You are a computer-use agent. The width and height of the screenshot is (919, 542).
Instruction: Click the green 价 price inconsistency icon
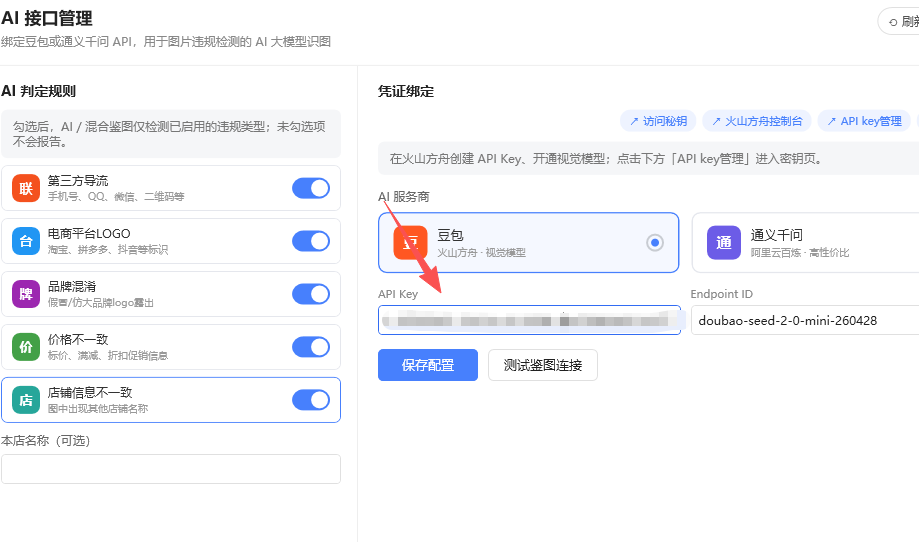(x=26, y=347)
